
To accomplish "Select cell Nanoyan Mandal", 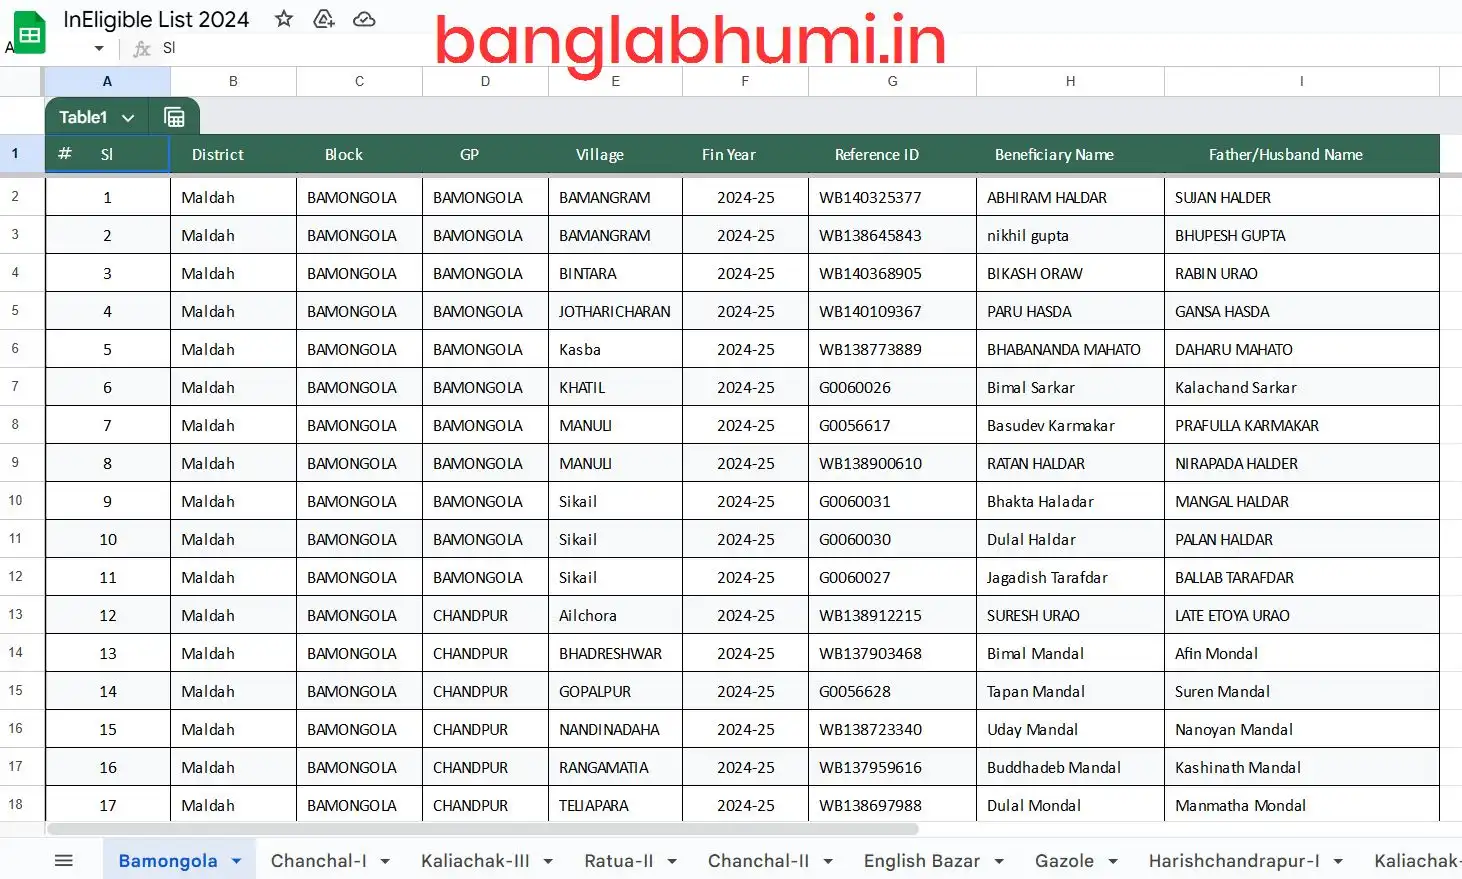I will click(1301, 729).
